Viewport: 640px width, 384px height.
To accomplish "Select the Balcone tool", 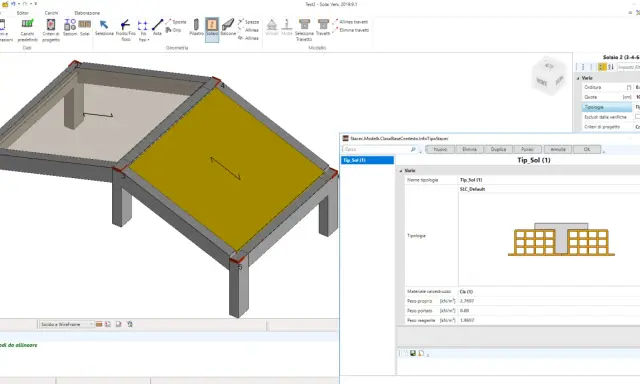I will point(228,28).
